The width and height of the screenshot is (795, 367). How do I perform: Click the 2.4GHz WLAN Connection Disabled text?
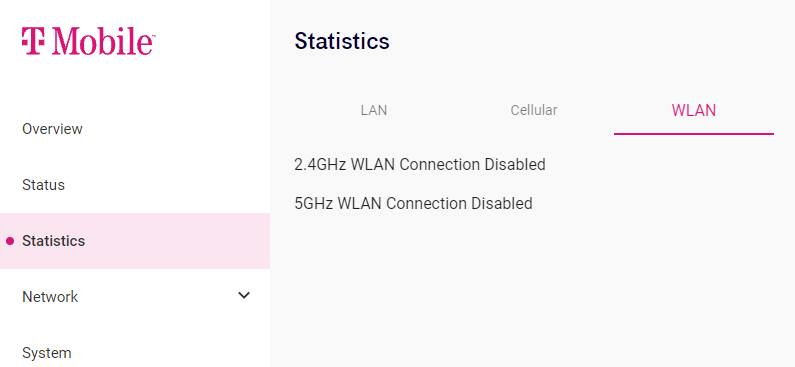pos(420,164)
